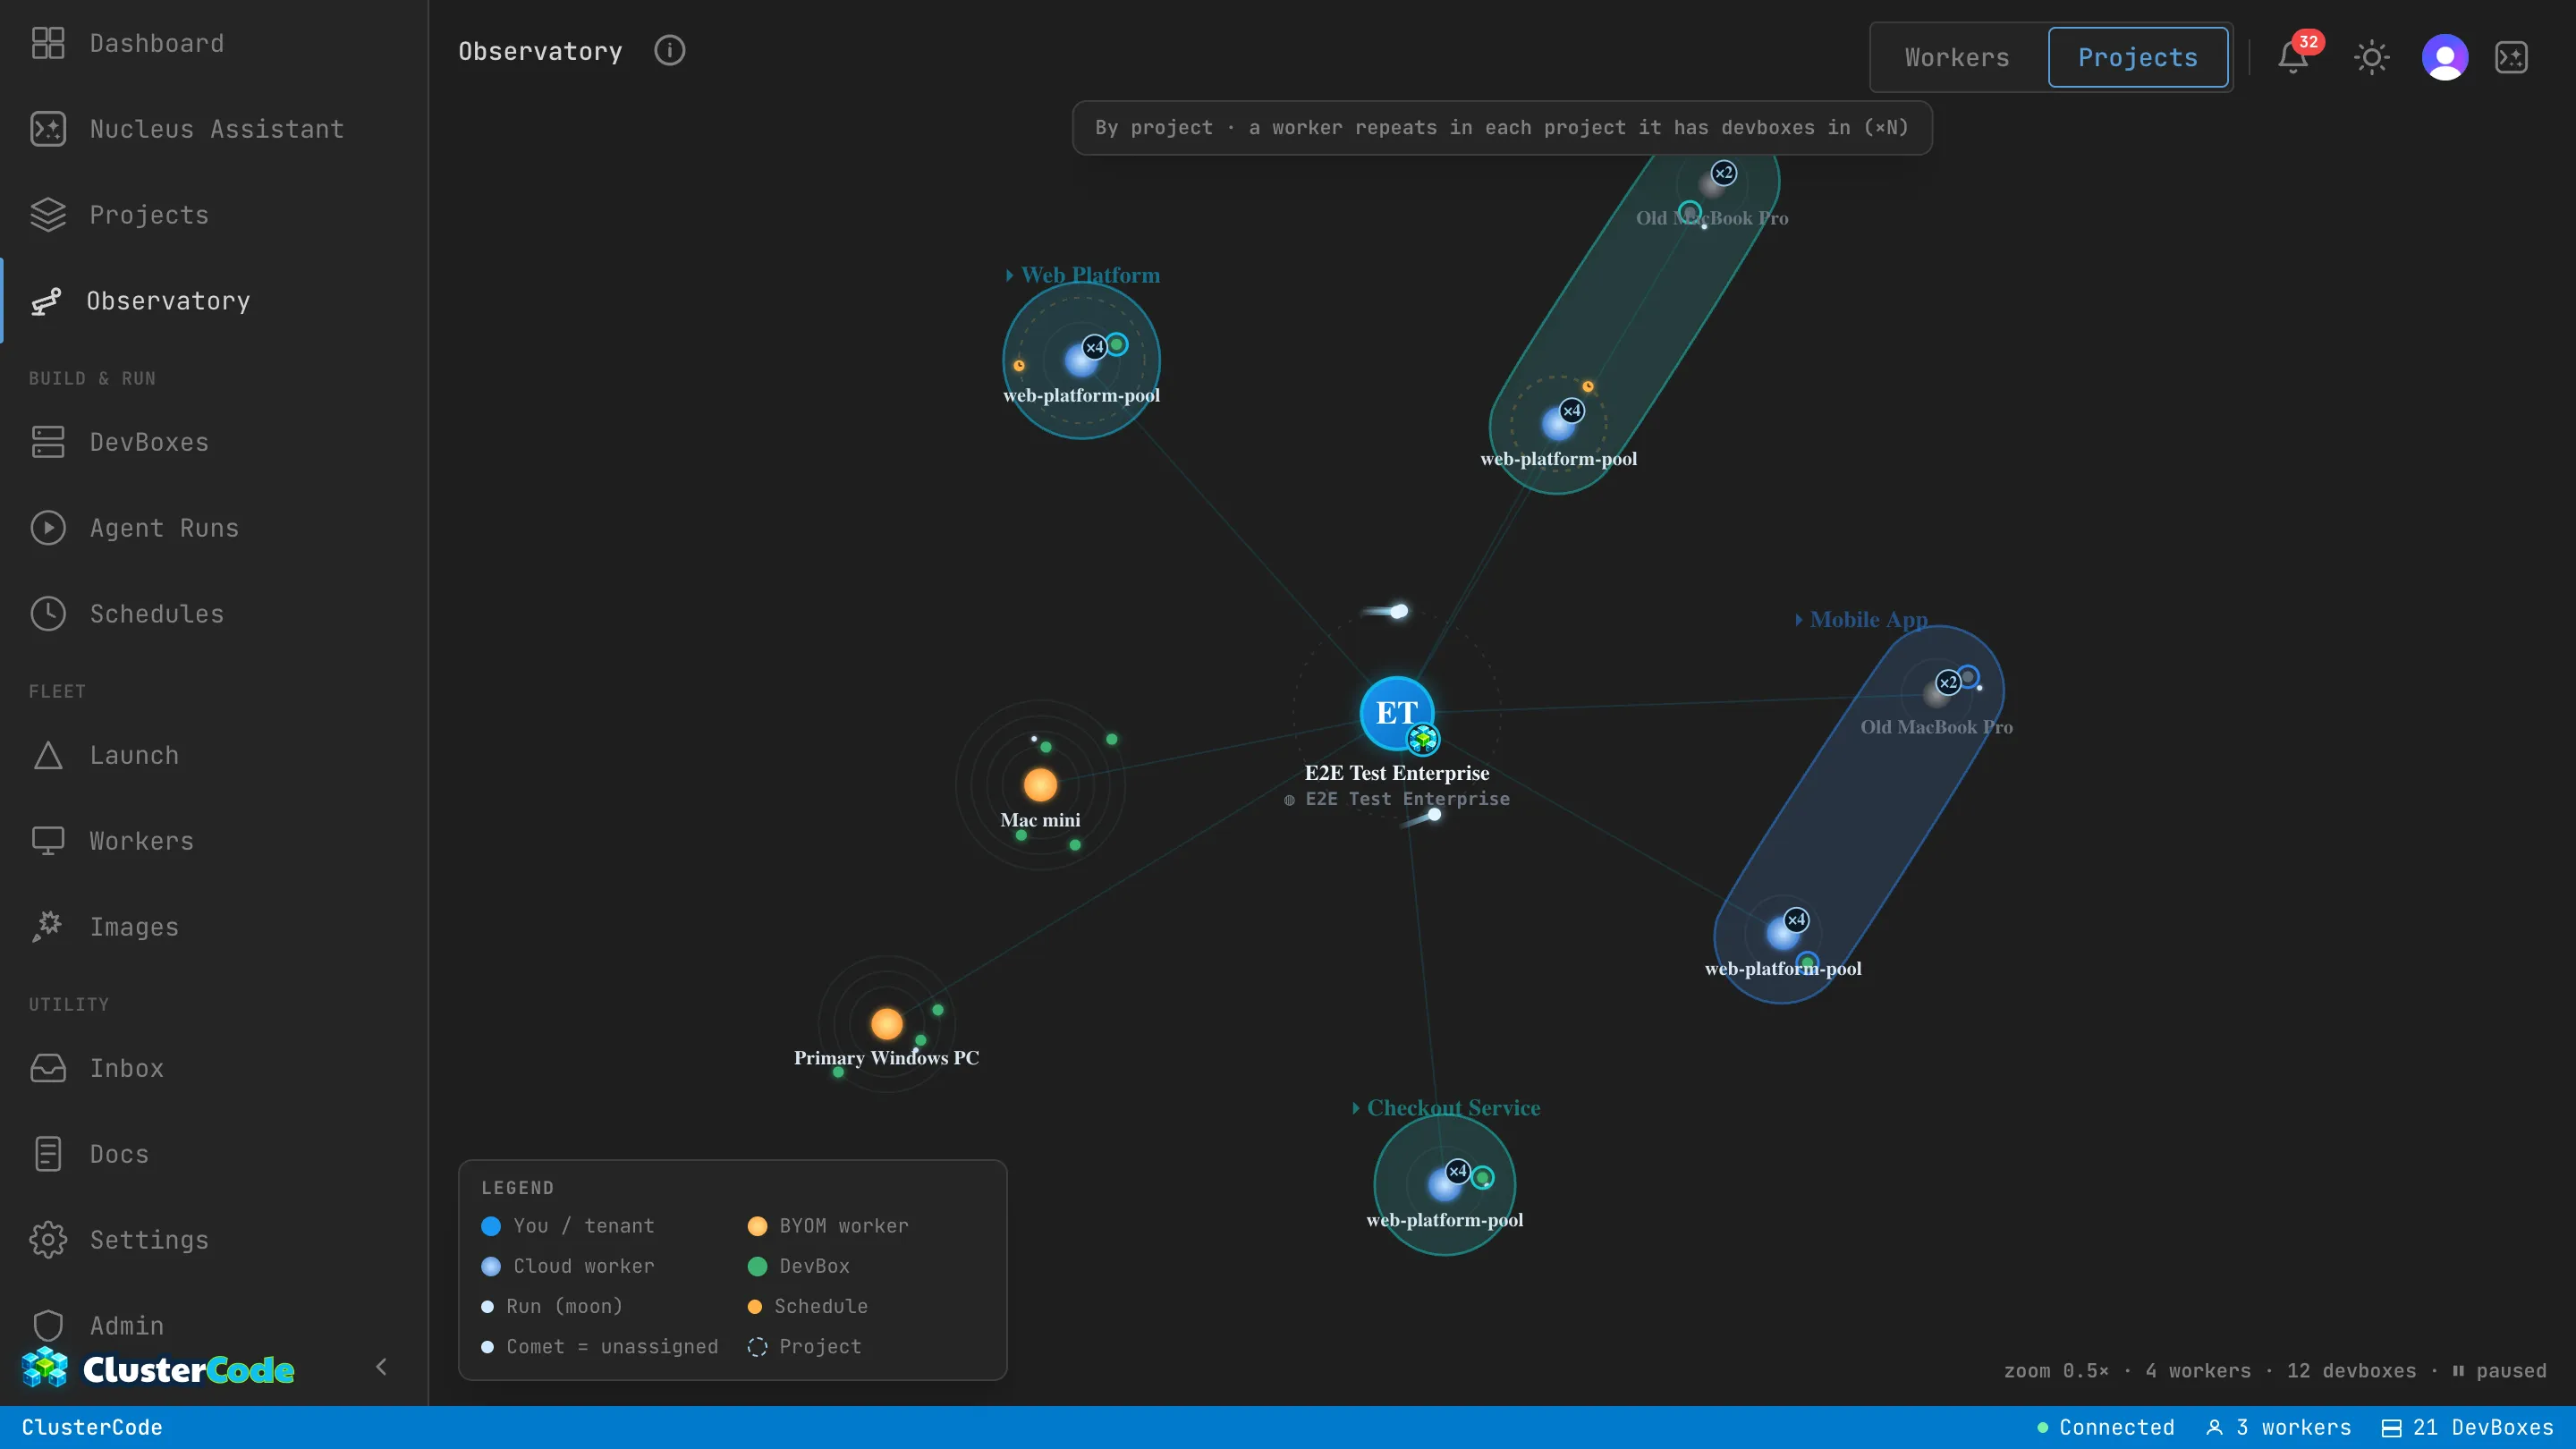Viewport: 2576px width, 1449px height.
Task: Click the Workers monitor icon in sidebar
Action: [47, 841]
